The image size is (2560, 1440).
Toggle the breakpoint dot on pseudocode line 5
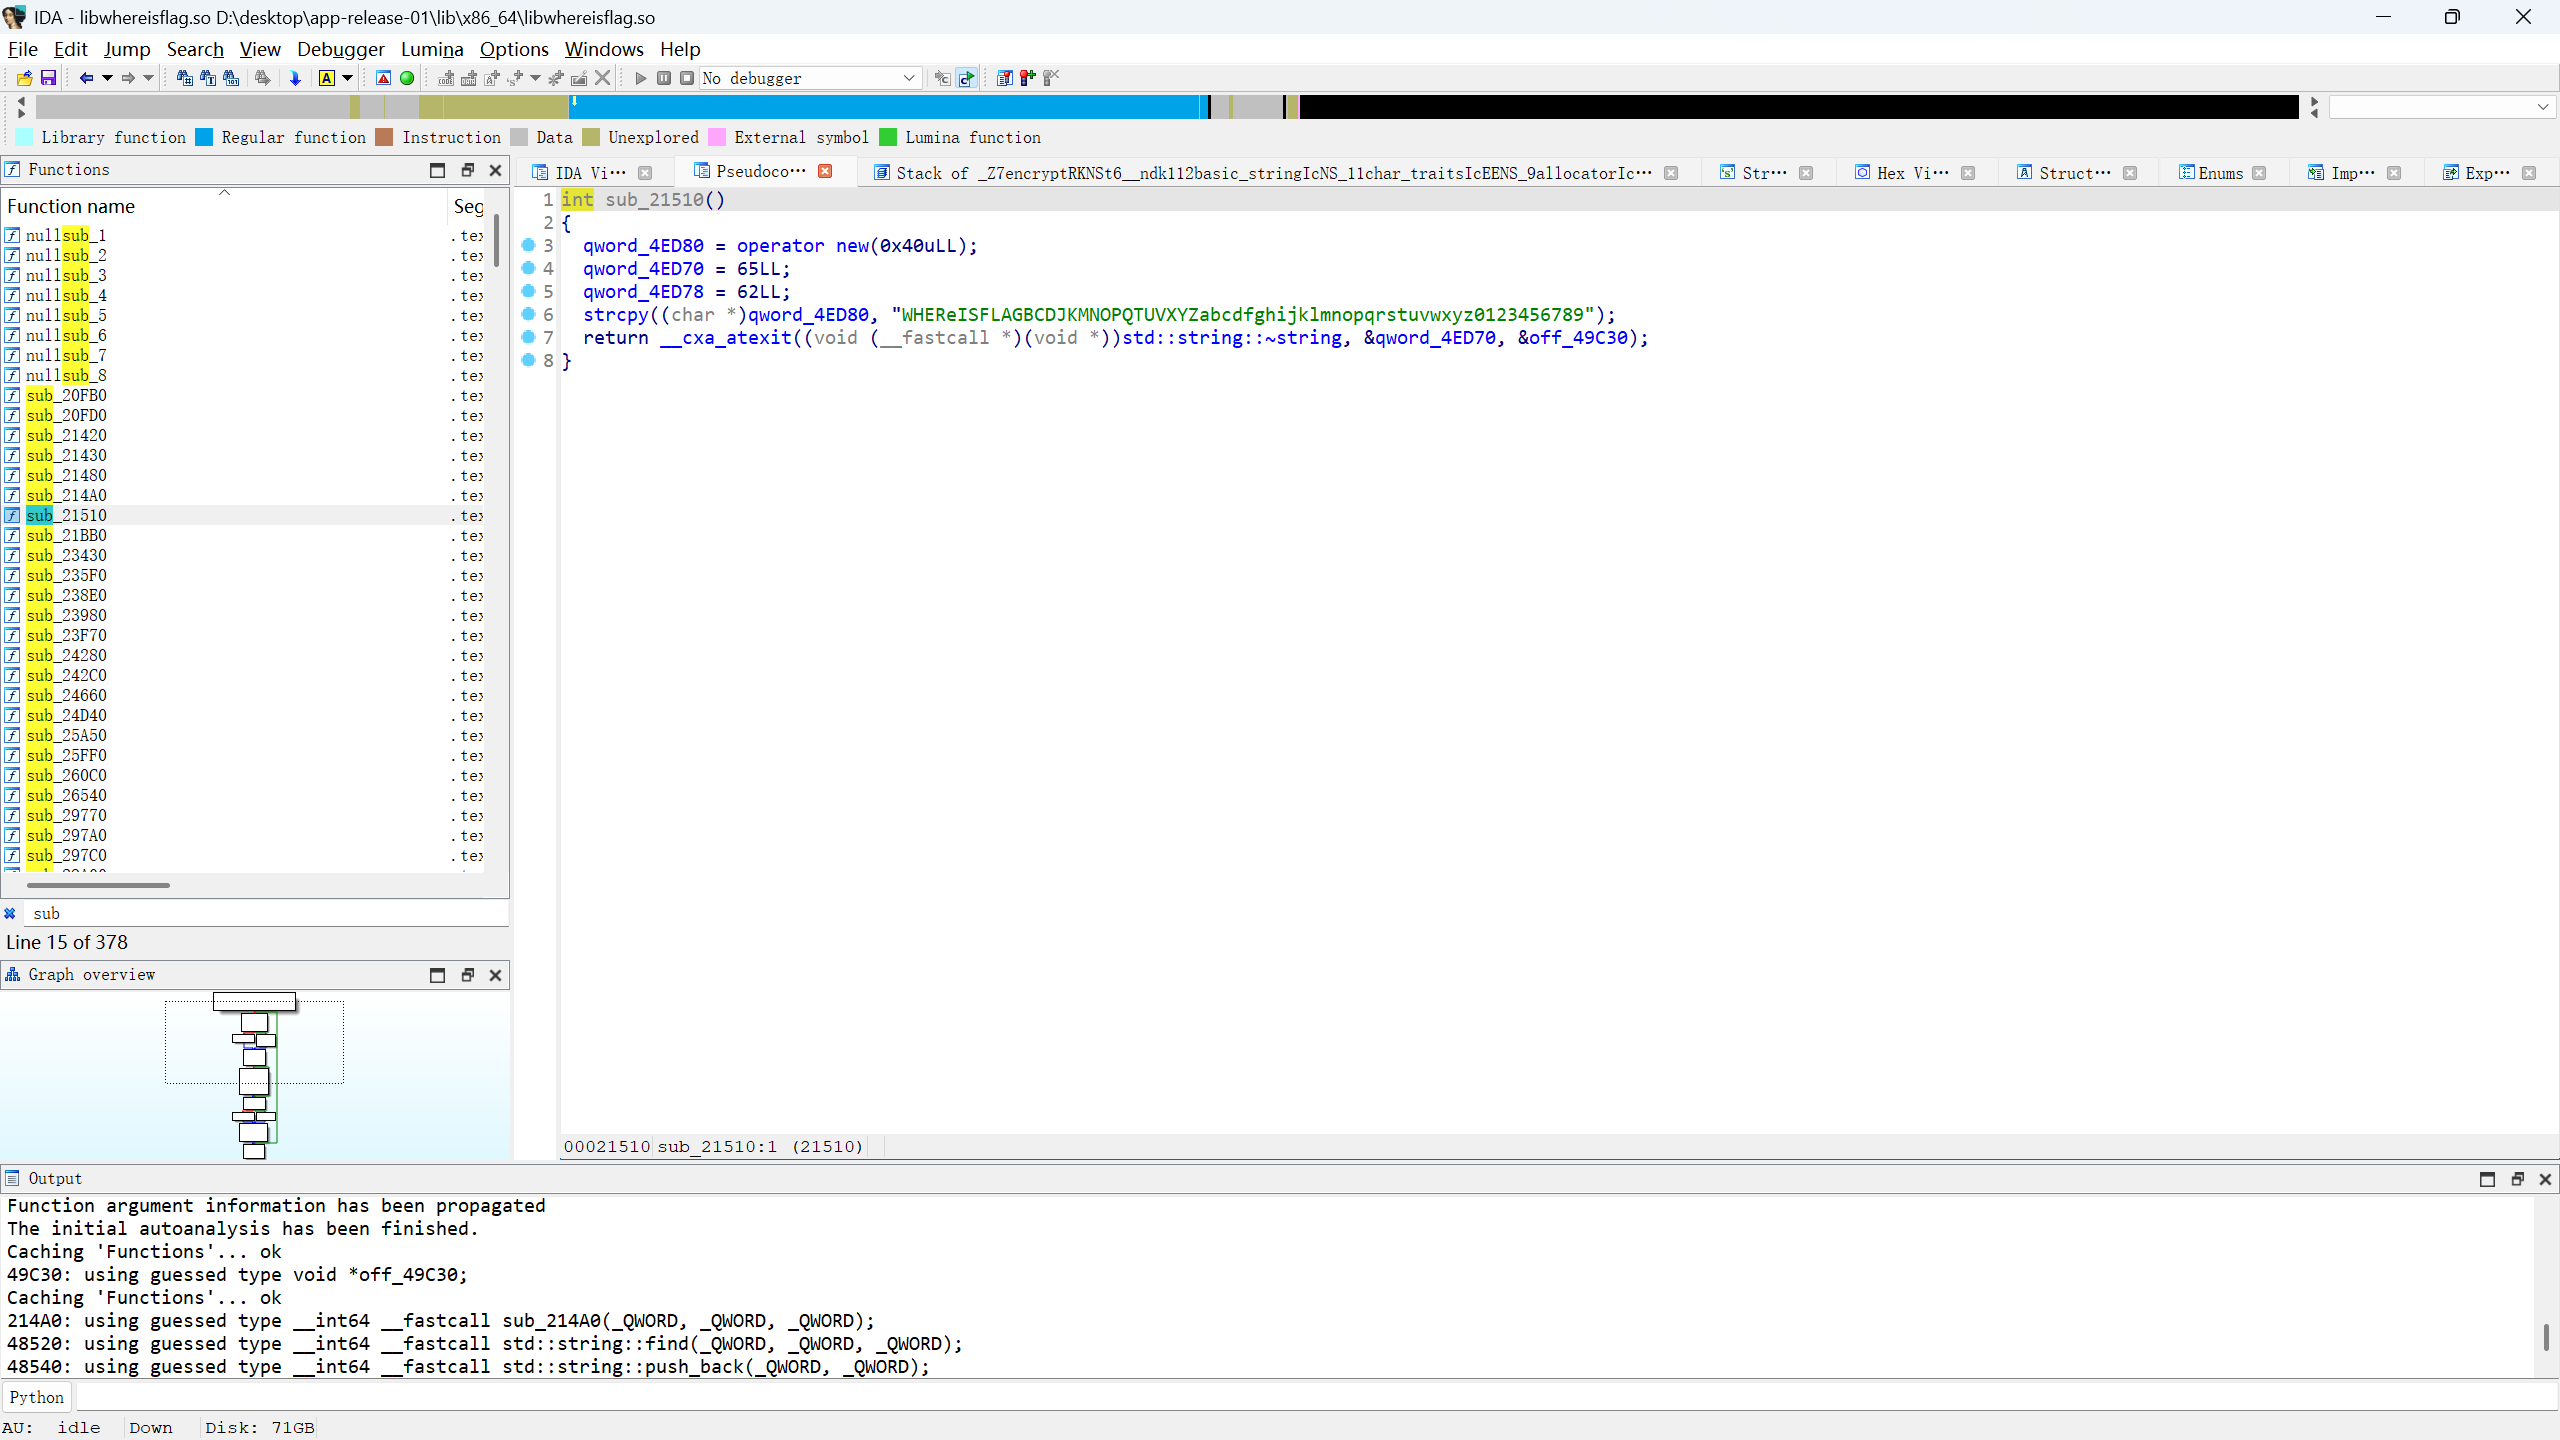pos(529,291)
